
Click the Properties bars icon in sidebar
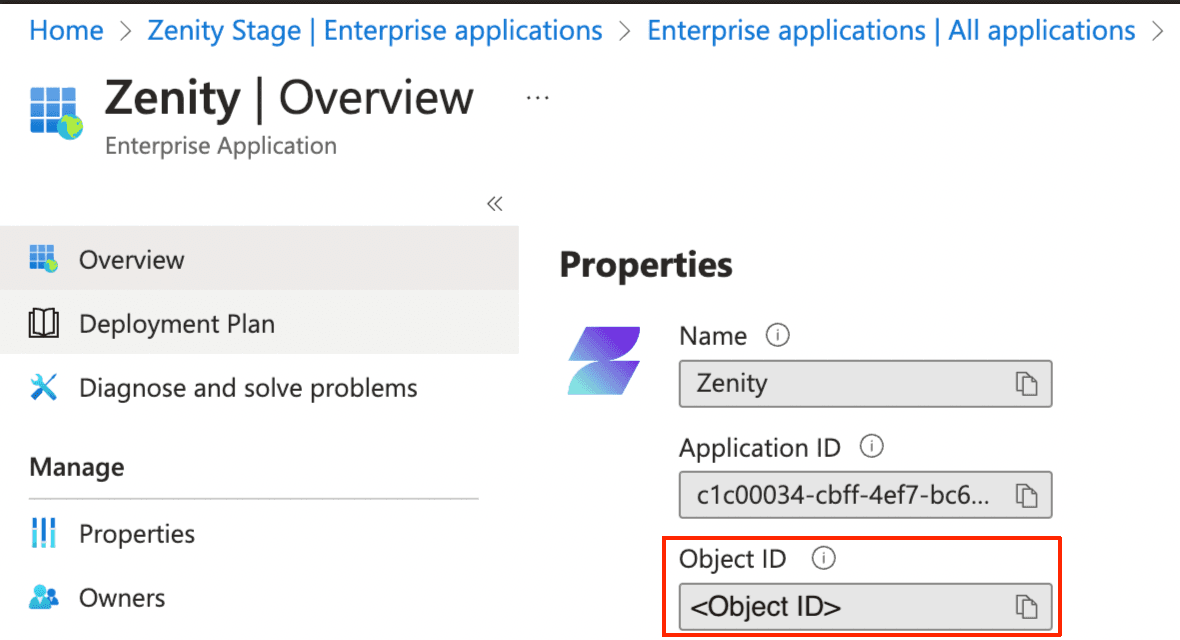(44, 532)
